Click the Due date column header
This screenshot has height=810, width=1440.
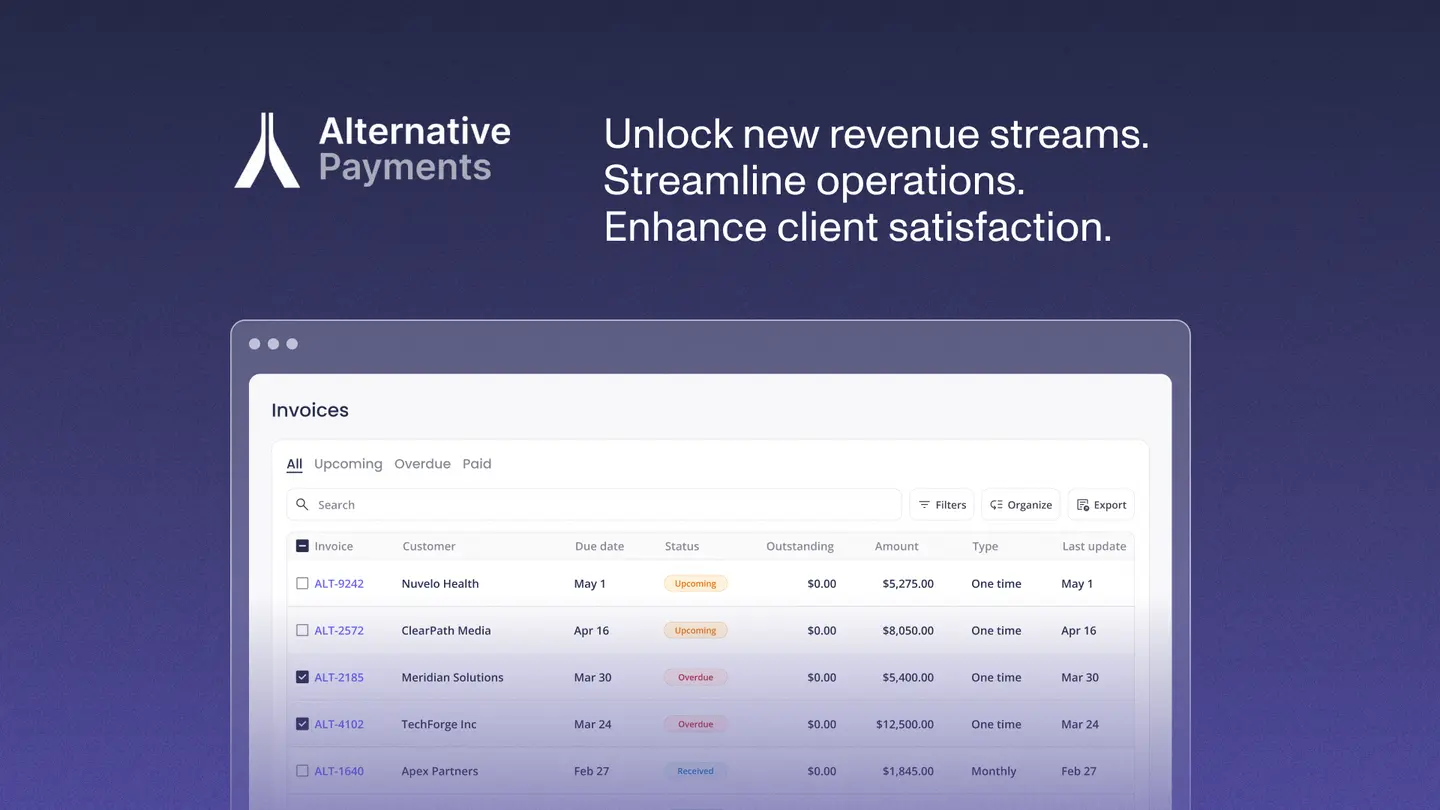pyautogui.click(x=599, y=547)
